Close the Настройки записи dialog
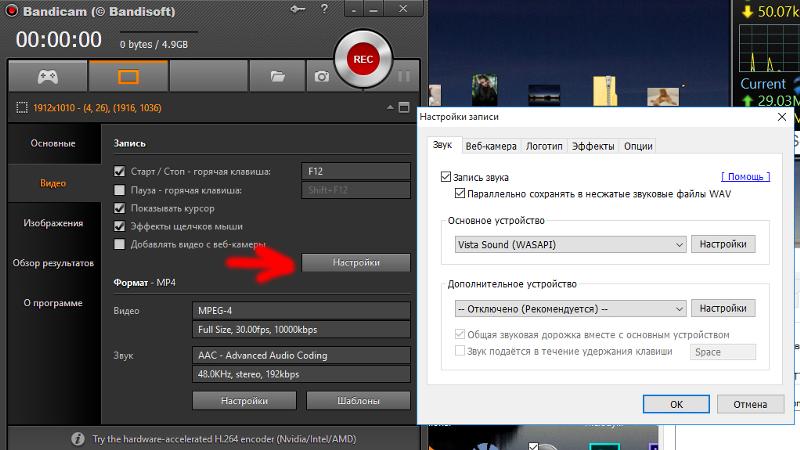This screenshot has width=800, height=450. point(782,117)
